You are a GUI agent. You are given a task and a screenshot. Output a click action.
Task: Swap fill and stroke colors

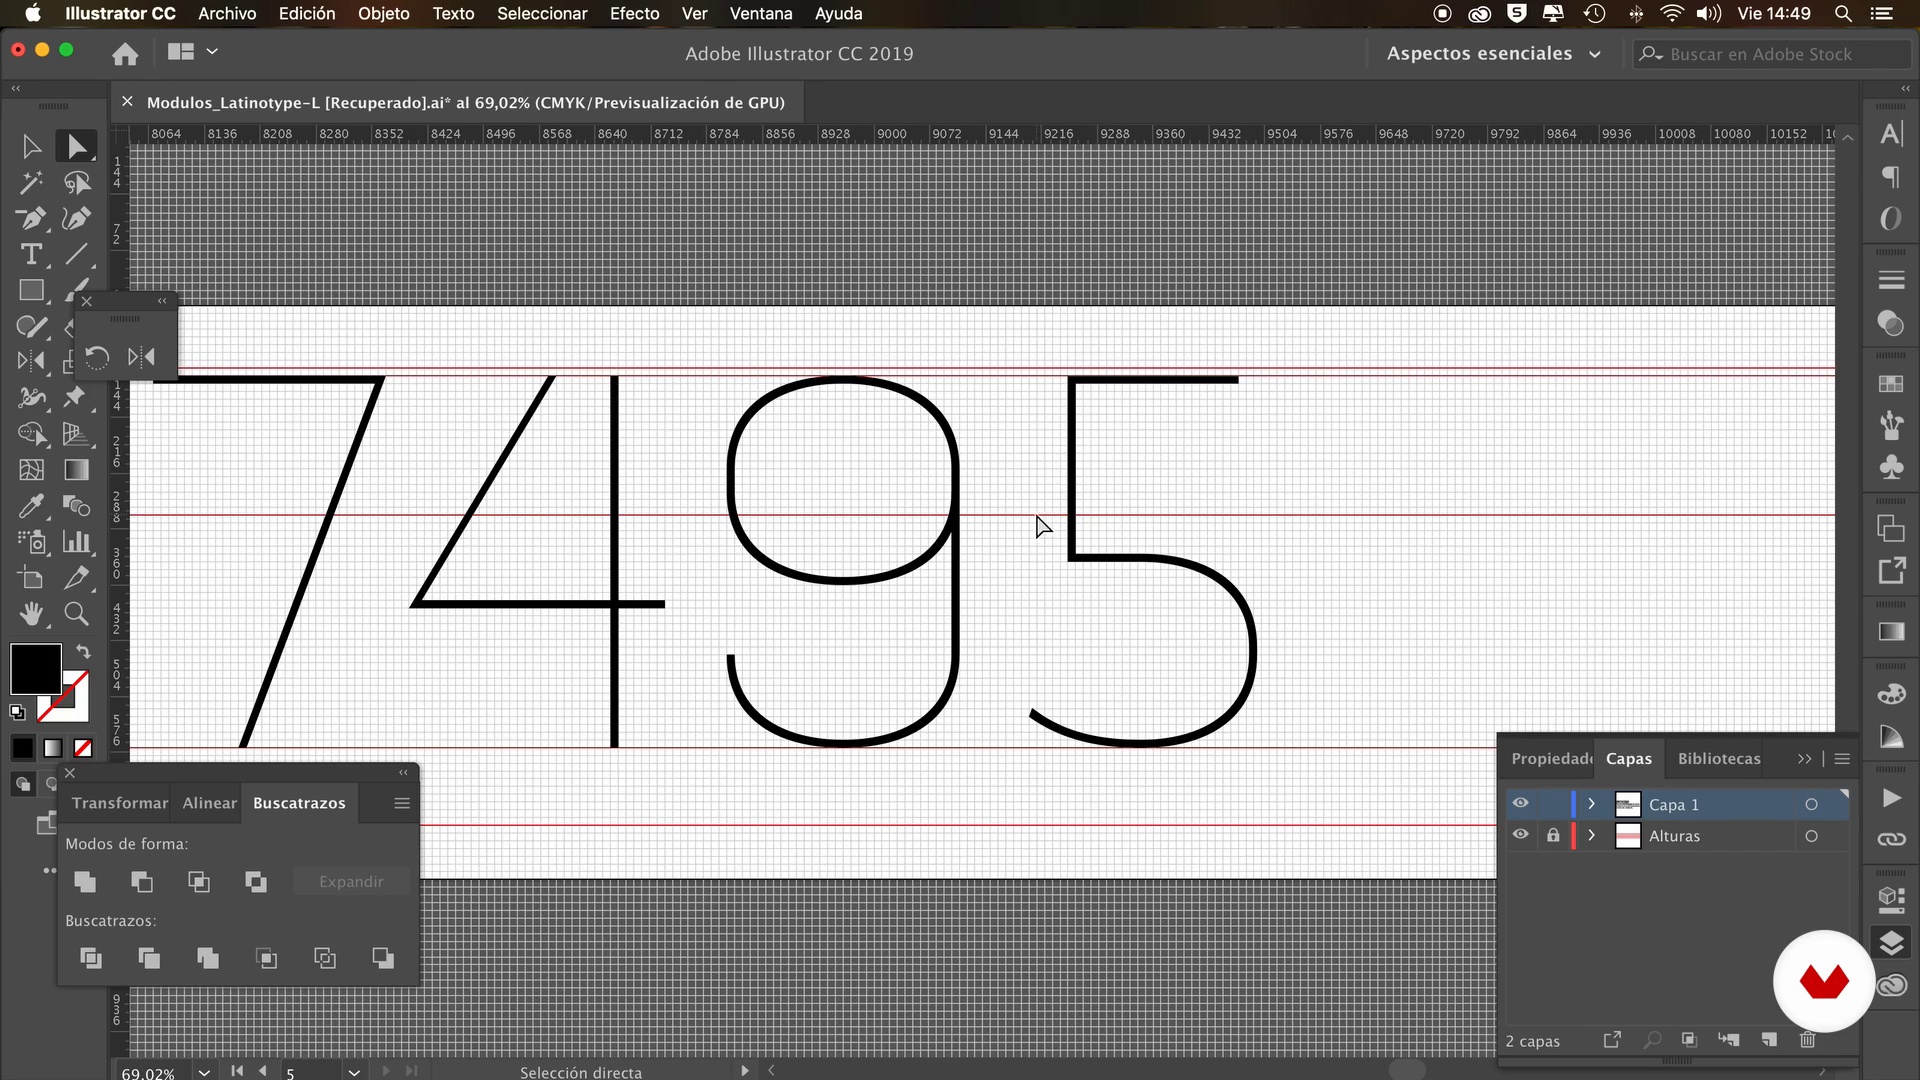83,651
